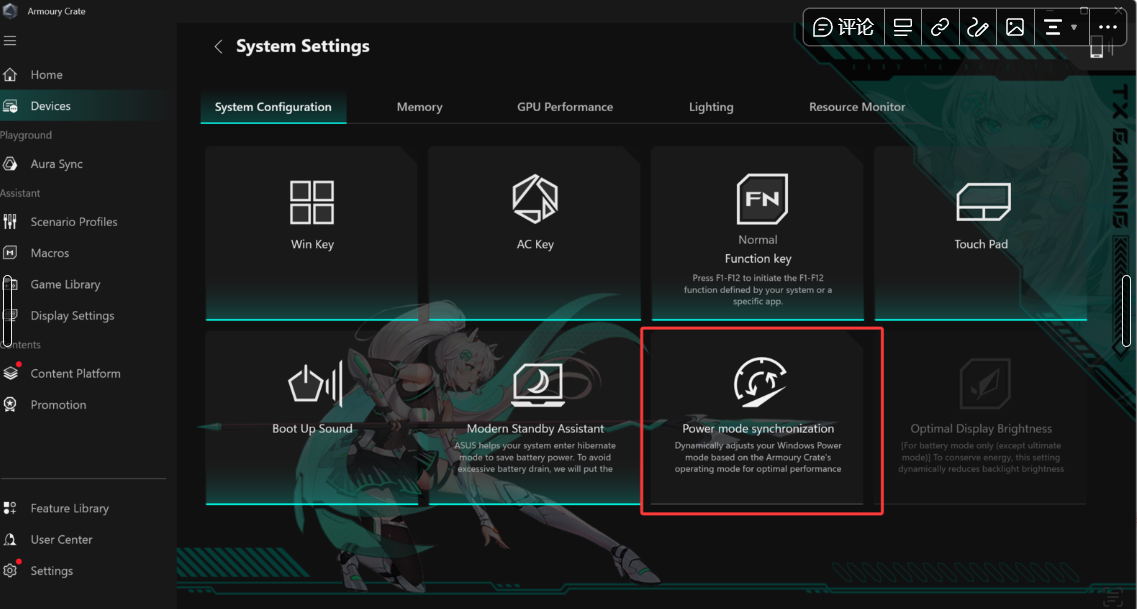Click the Modern Standby Assistant title text
The image size is (1137, 609).
tap(535, 428)
